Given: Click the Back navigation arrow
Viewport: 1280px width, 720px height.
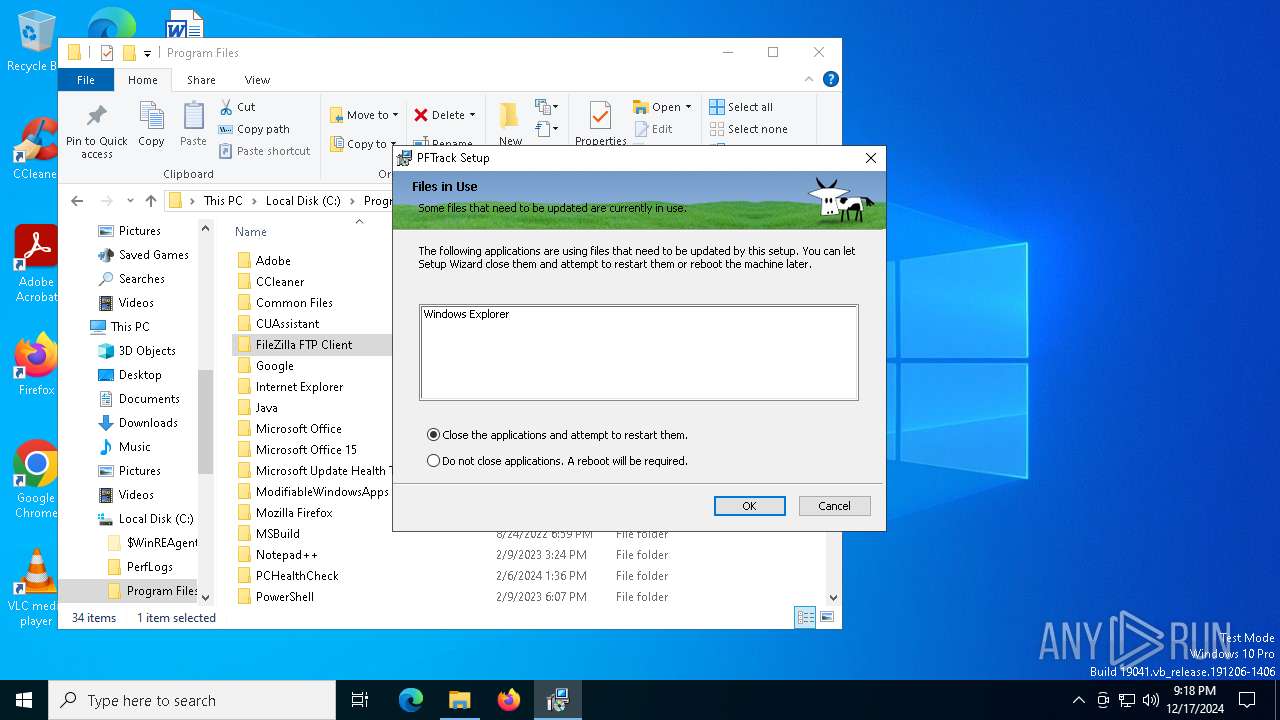Looking at the screenshot, I should click(77, 201).
